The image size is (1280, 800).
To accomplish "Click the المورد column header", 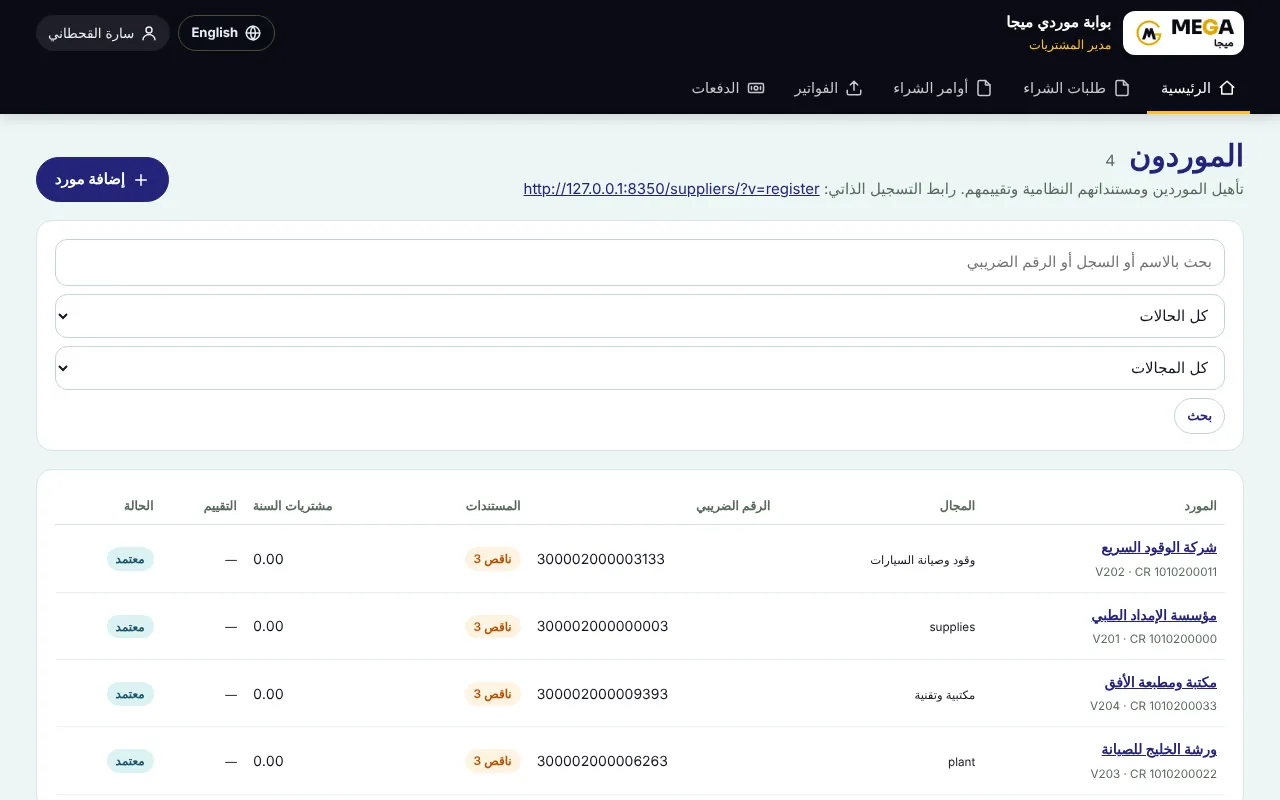I will point(1199,506).
